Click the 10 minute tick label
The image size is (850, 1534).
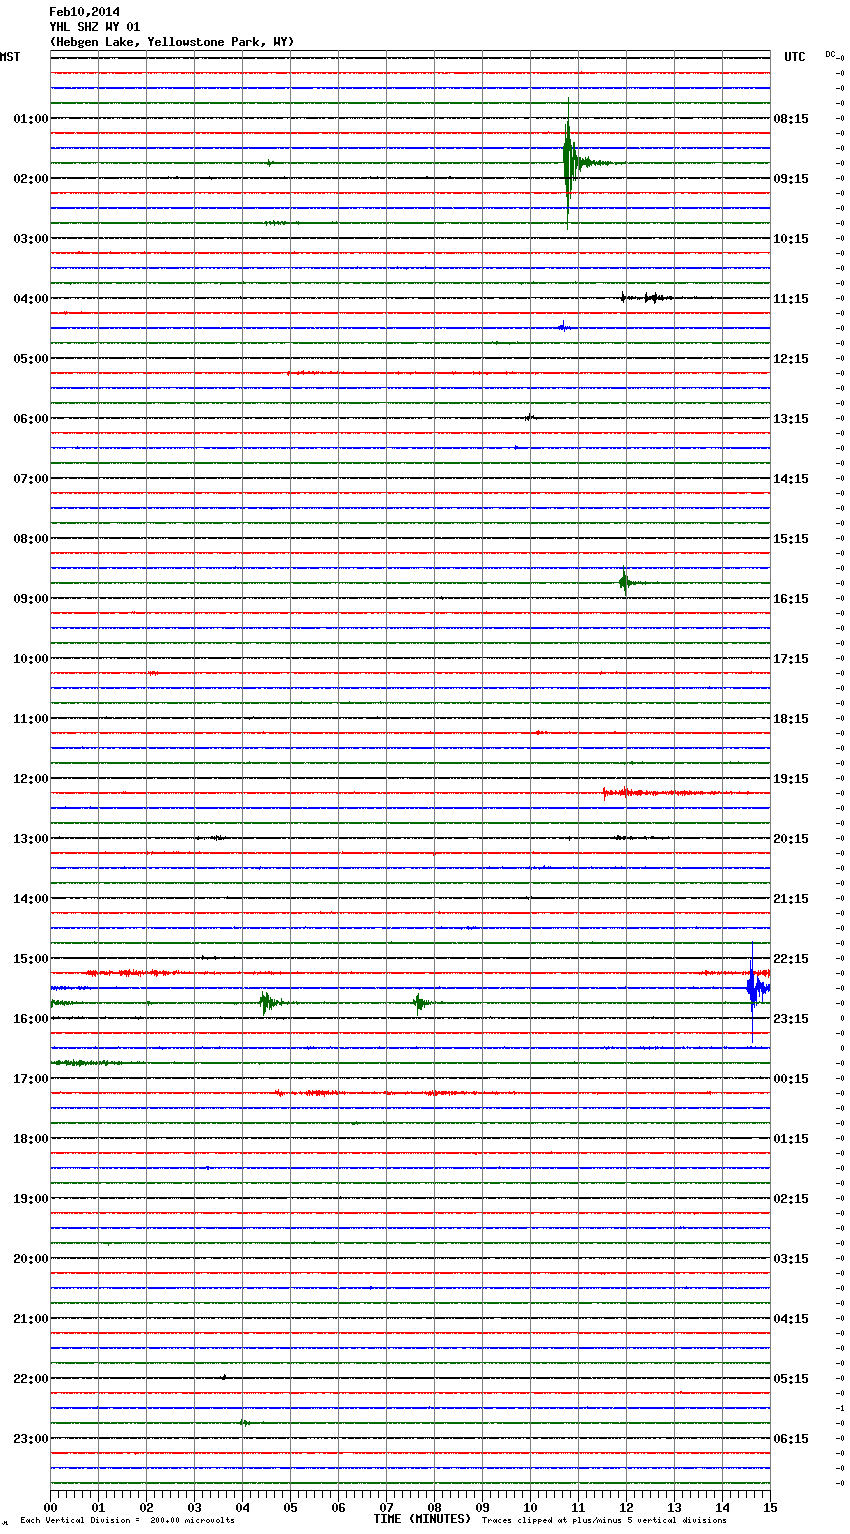pos(530,1508)
